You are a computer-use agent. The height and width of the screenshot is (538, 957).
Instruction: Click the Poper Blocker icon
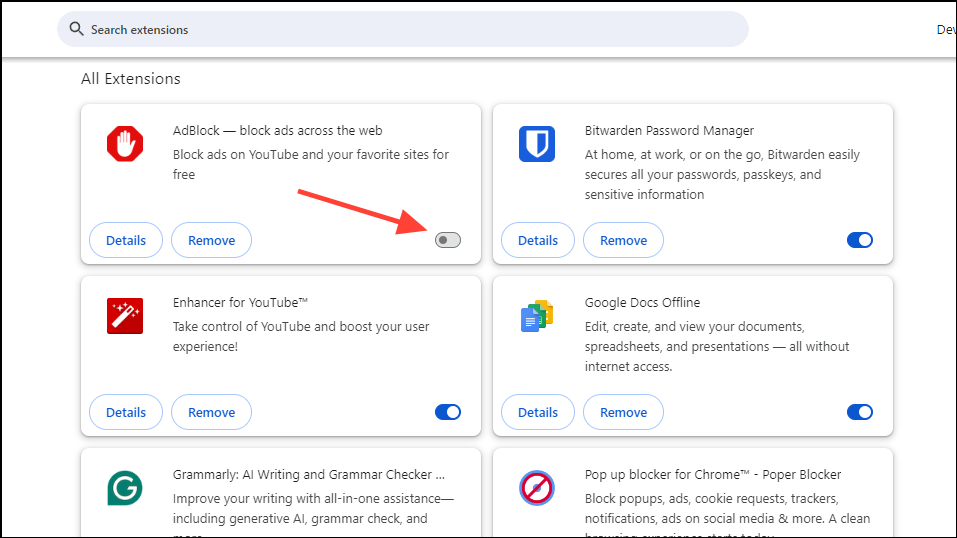pos(537,488)
